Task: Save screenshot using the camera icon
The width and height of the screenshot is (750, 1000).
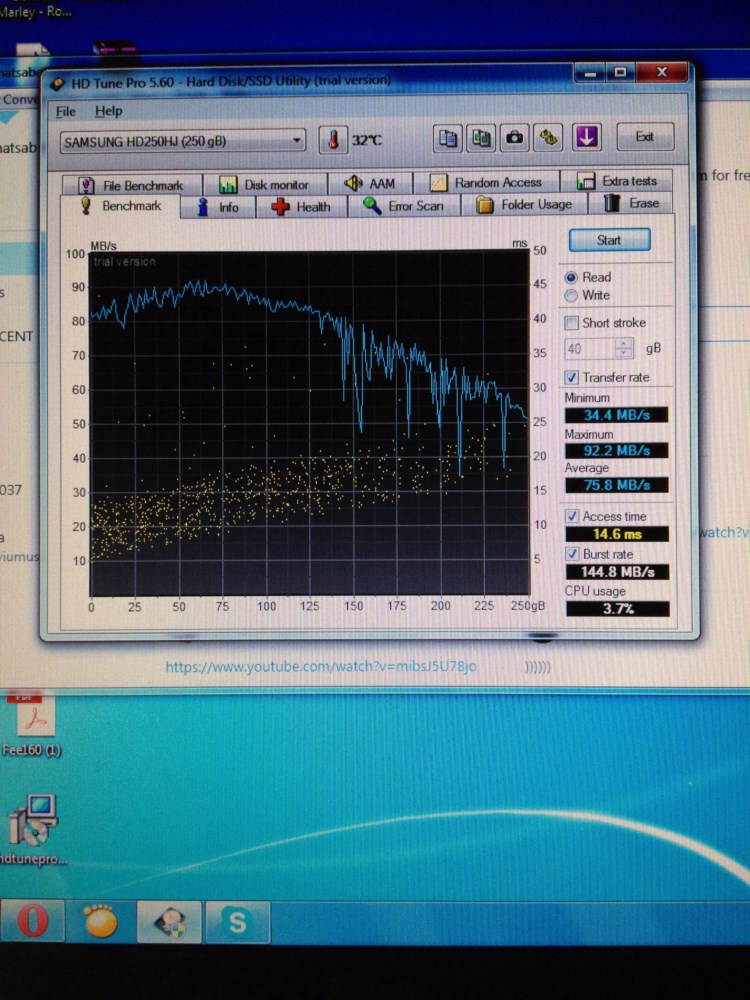Action: pos(515,137)
